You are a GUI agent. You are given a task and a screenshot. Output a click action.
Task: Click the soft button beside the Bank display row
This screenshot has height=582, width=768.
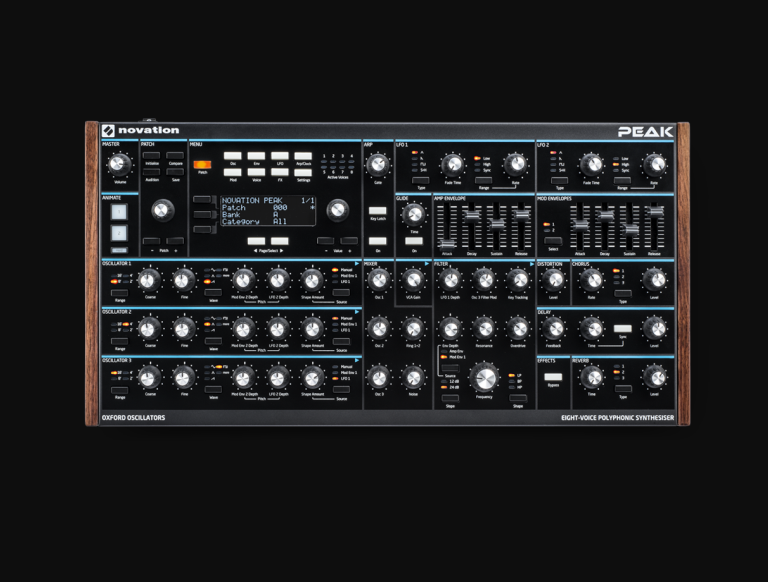(202, 215)
